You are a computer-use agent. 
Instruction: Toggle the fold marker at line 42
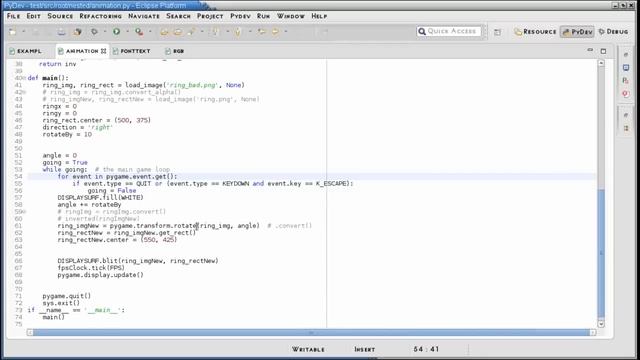coord(24,92)
